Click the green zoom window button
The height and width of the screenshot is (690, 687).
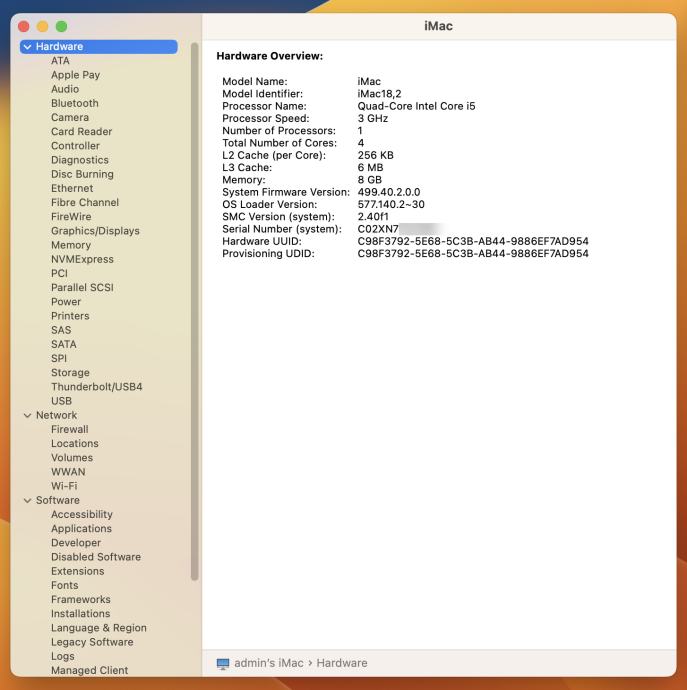pos(62,26)
